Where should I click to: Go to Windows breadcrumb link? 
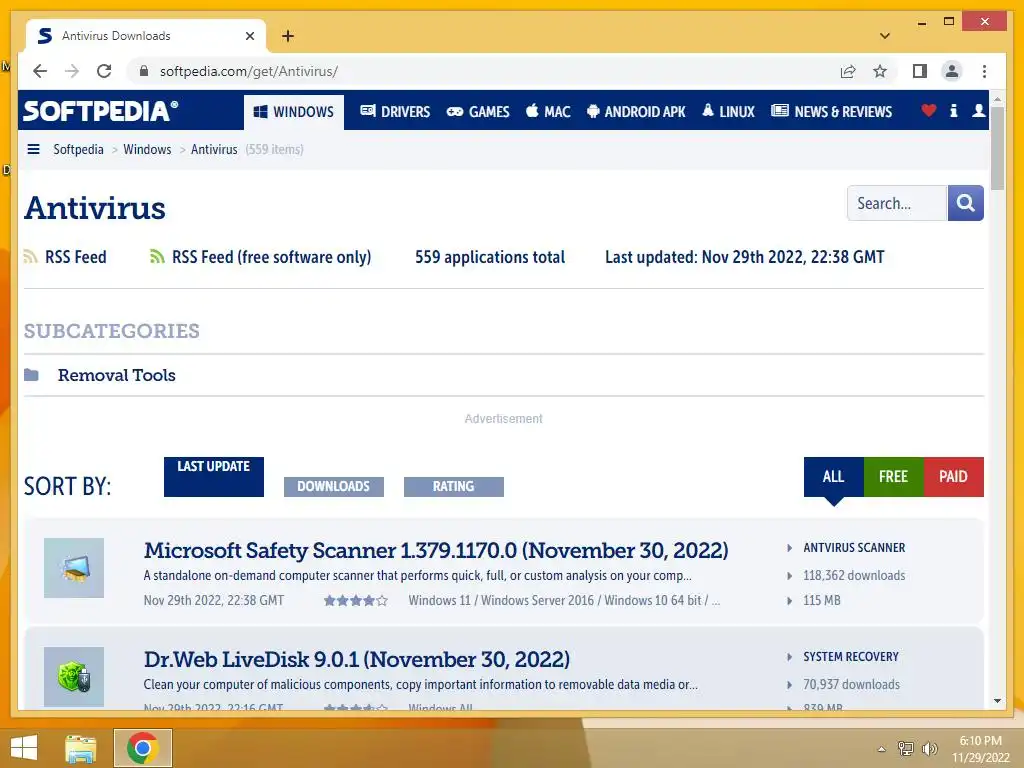click(147, 150)
